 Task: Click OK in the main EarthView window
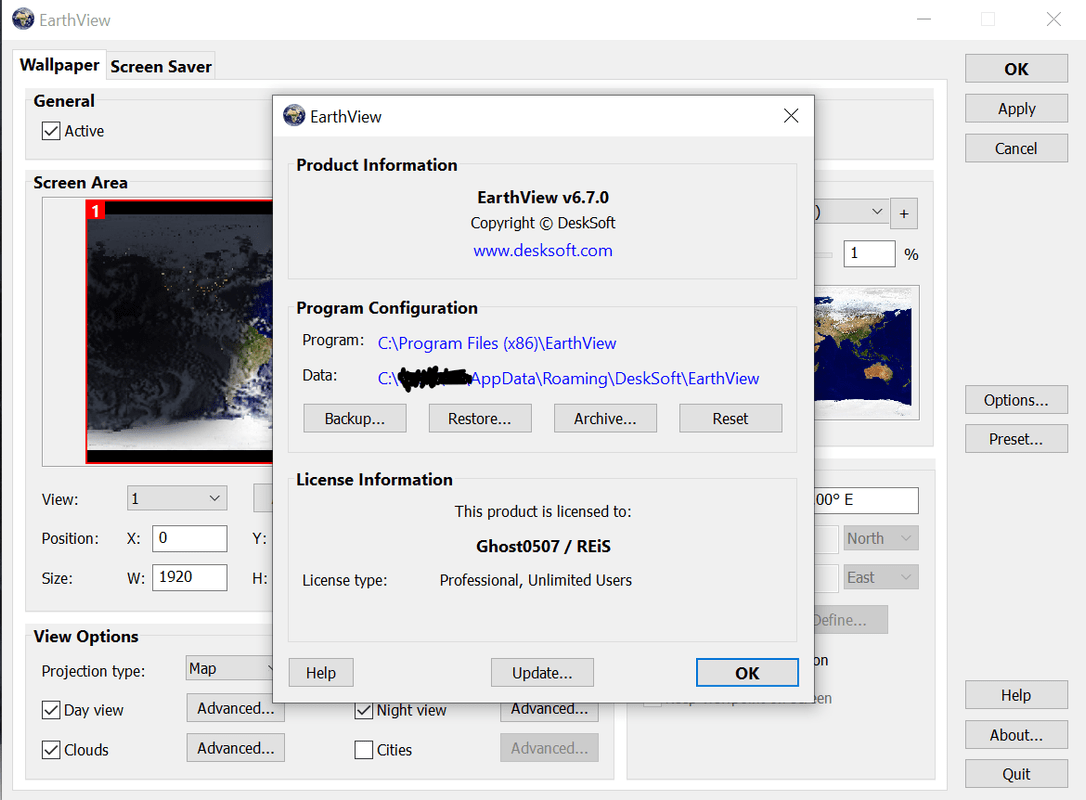pyautogui.click(x=1016, y=69)
